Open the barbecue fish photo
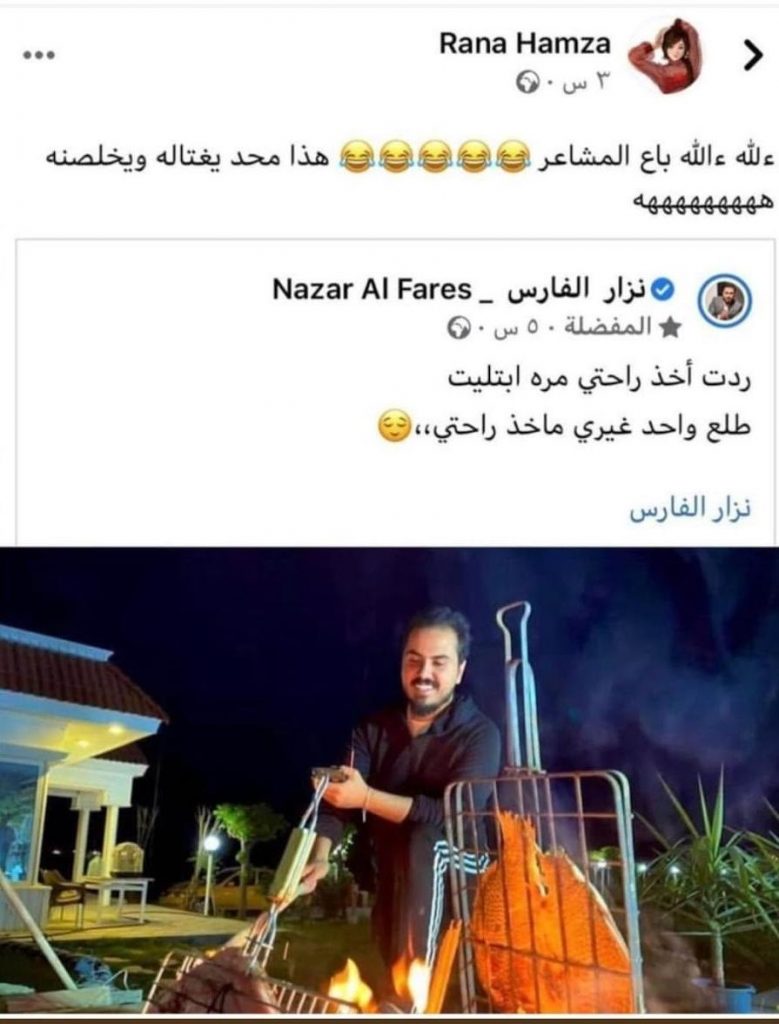Screen dimensions: 779x1024 click(389, 785)
